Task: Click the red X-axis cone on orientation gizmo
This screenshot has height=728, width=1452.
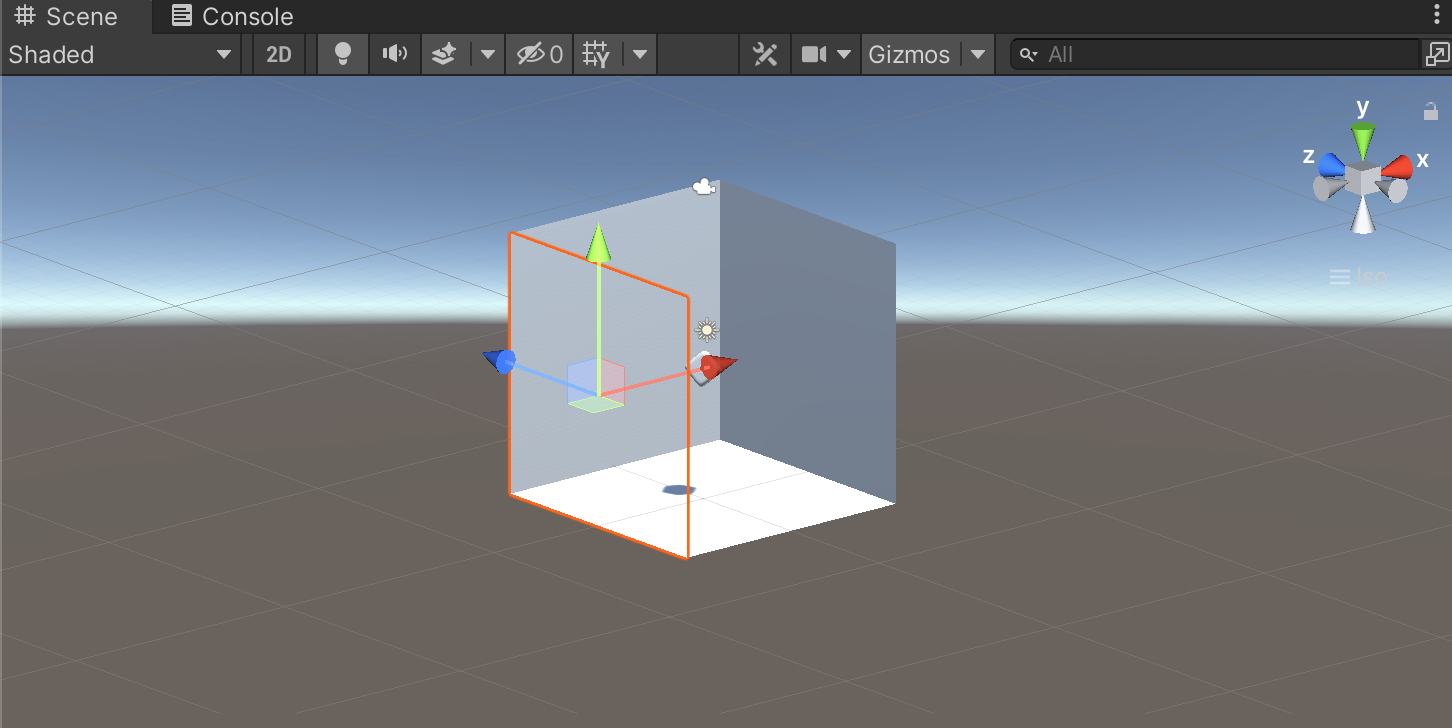Action: pos(1398,166)
